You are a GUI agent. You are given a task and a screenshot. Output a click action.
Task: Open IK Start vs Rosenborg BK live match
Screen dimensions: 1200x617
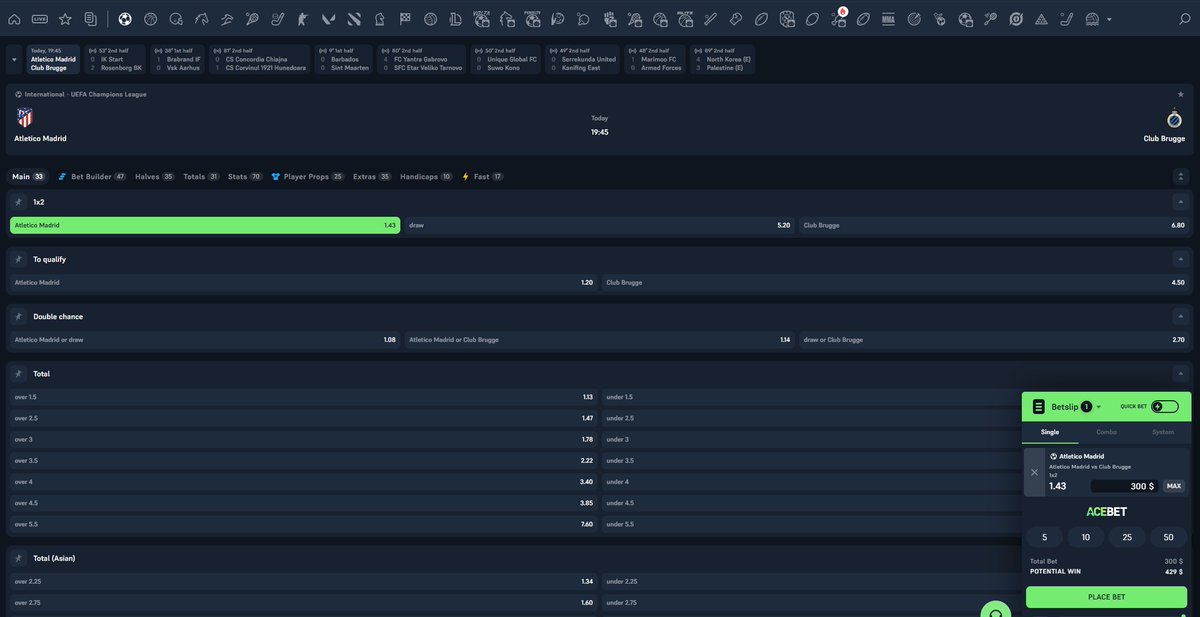pos(115,59)
